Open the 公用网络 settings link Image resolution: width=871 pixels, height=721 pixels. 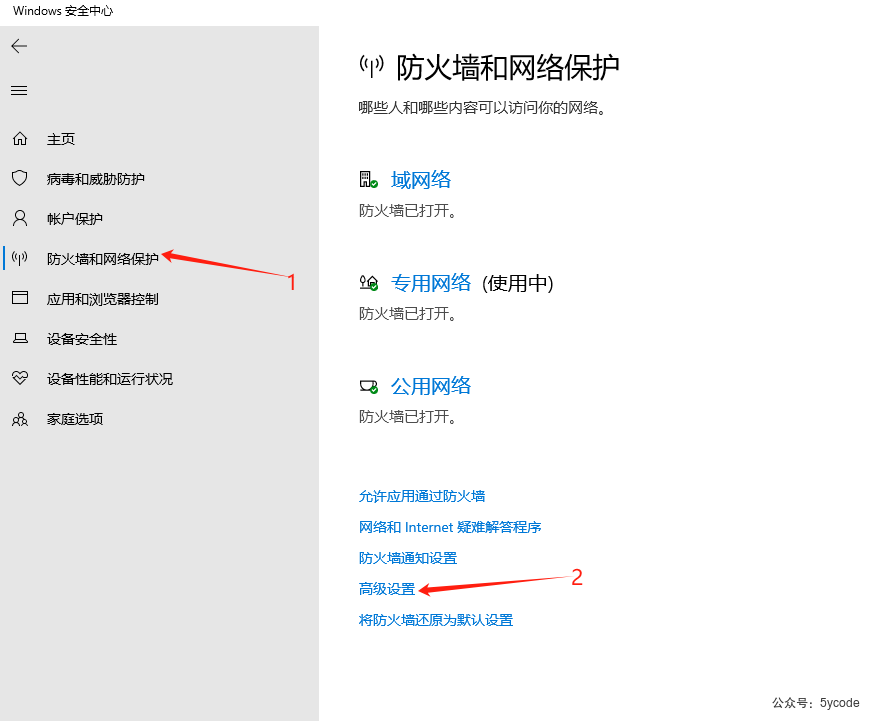(x=431, y=386)
